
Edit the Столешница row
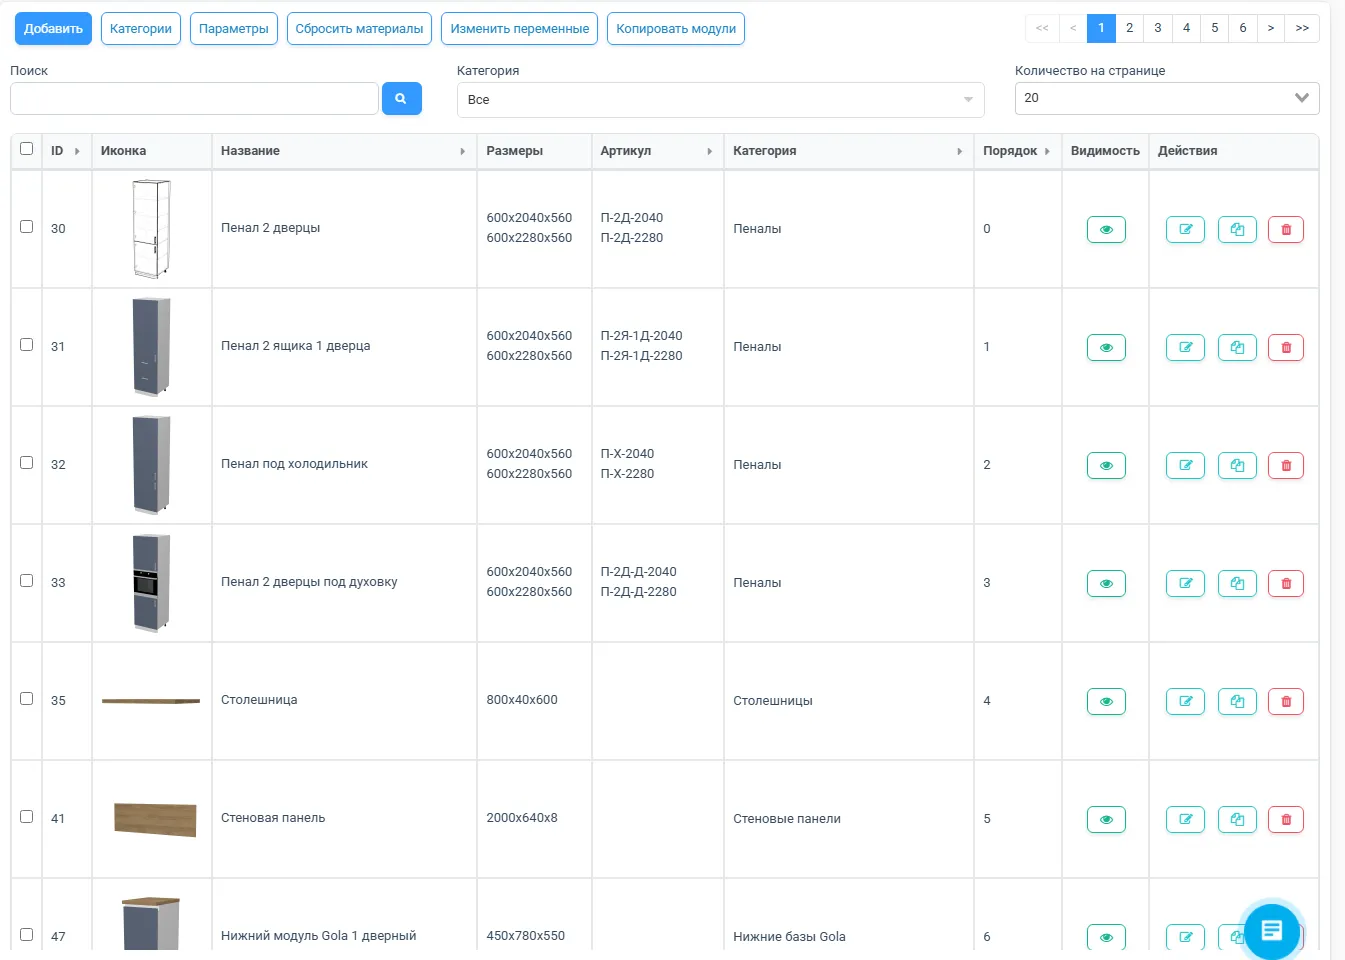click(1185, 701)
